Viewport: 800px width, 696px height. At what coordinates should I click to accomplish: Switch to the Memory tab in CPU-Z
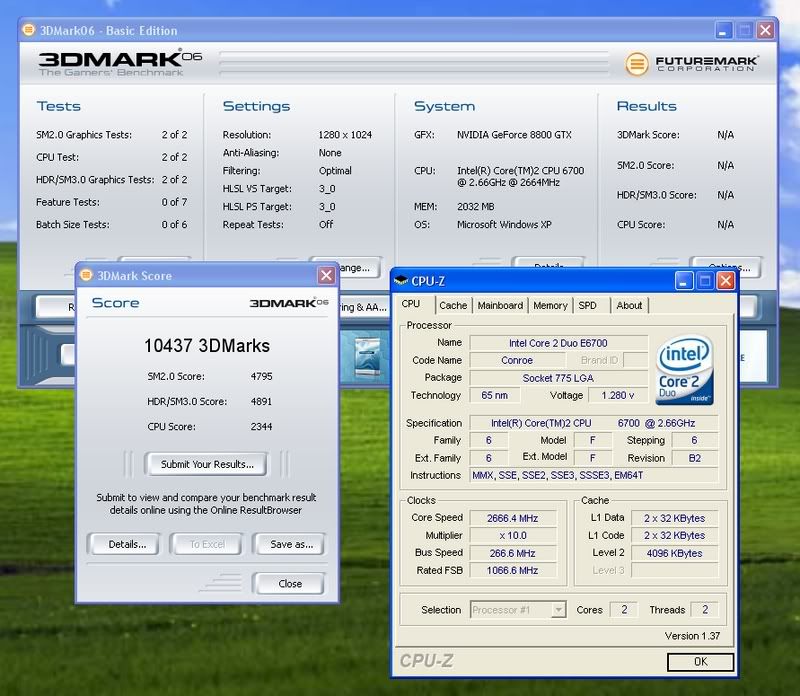click(x=550, y=306)
